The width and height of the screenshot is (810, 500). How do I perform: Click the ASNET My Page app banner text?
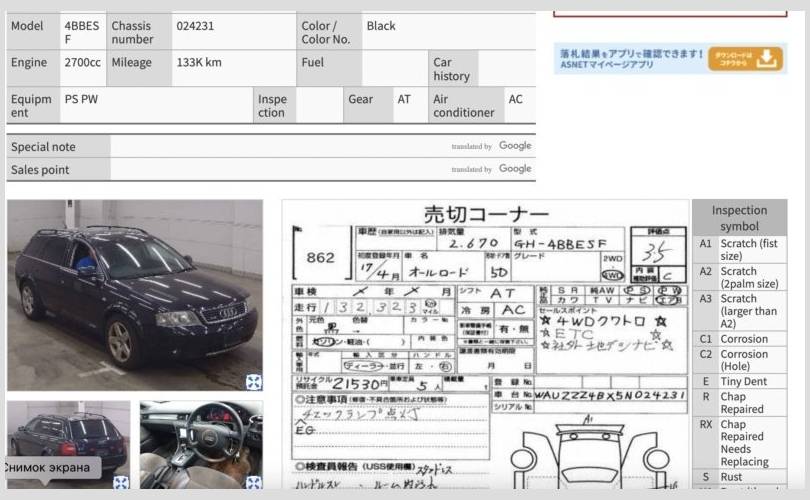pos(630,58)
